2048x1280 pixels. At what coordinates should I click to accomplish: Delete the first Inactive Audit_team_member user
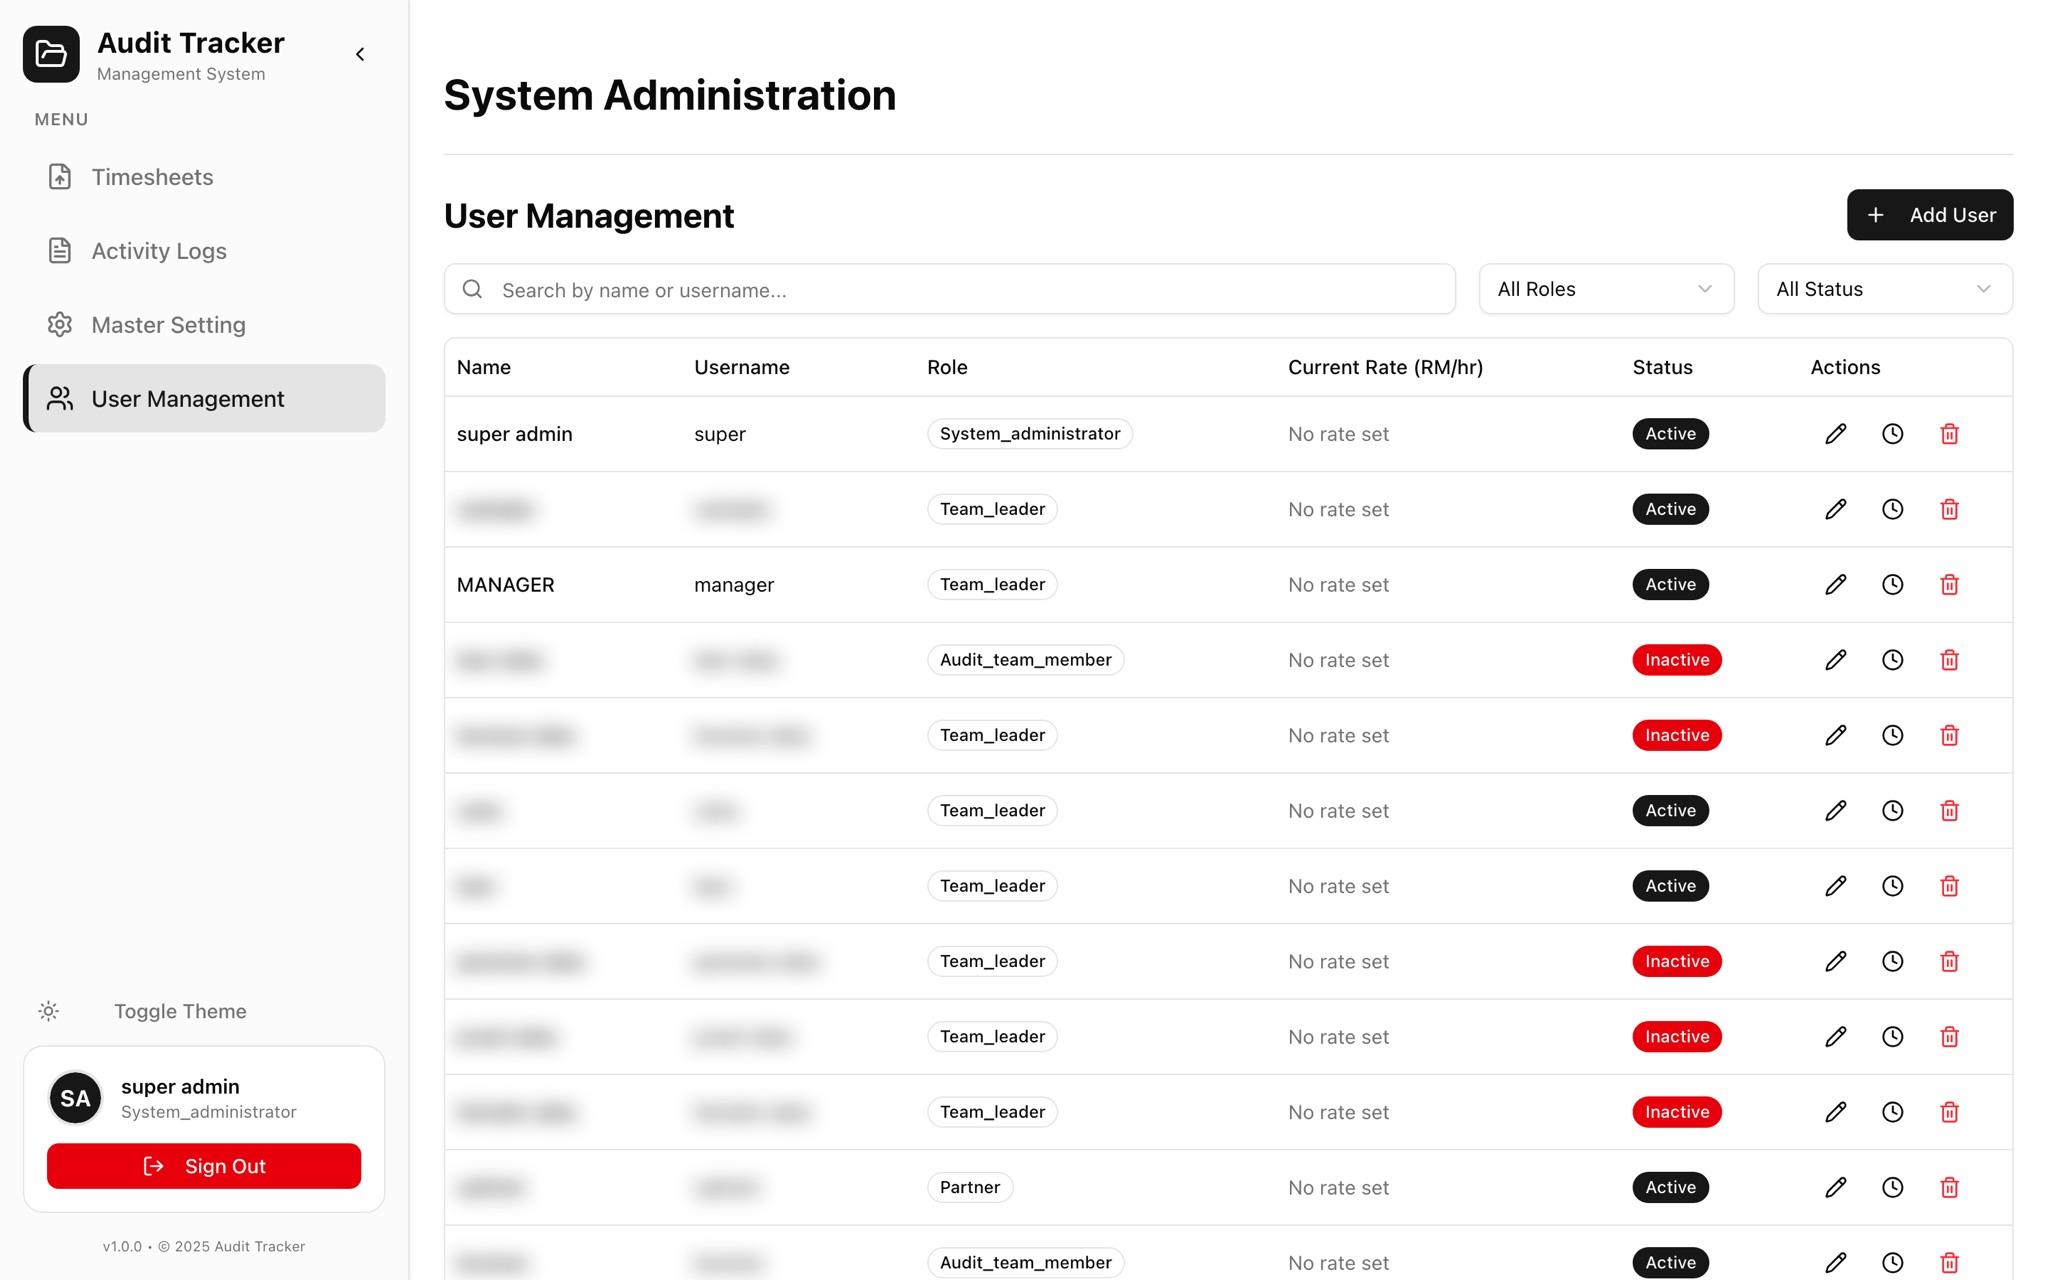click(1949, 660)
